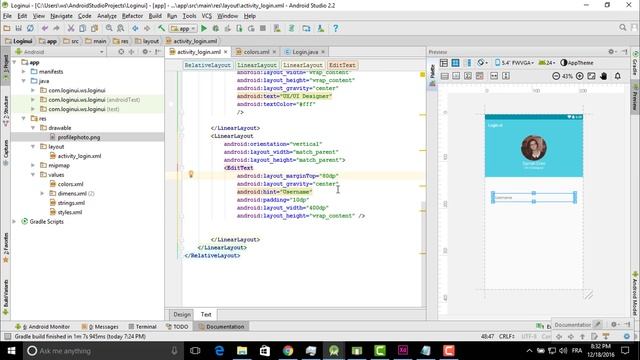Screen dimensions: 640x360
Task: Switch to the Login.java editor tab
Action: (305, 52)
